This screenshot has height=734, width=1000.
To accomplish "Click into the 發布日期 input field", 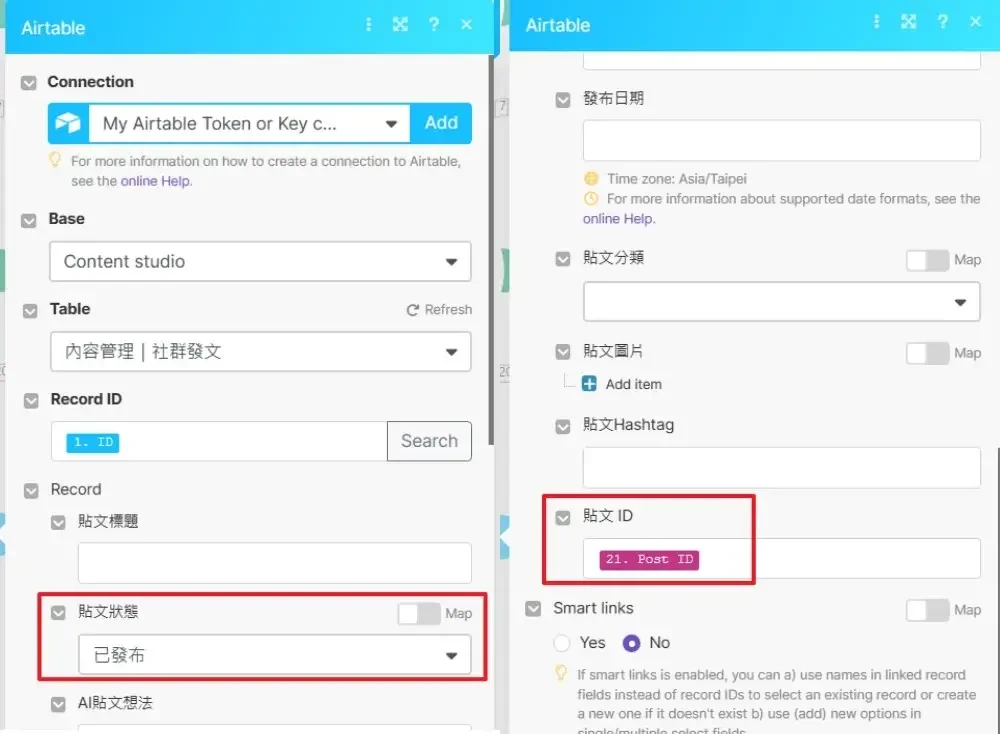I will [x=781, y=140].
